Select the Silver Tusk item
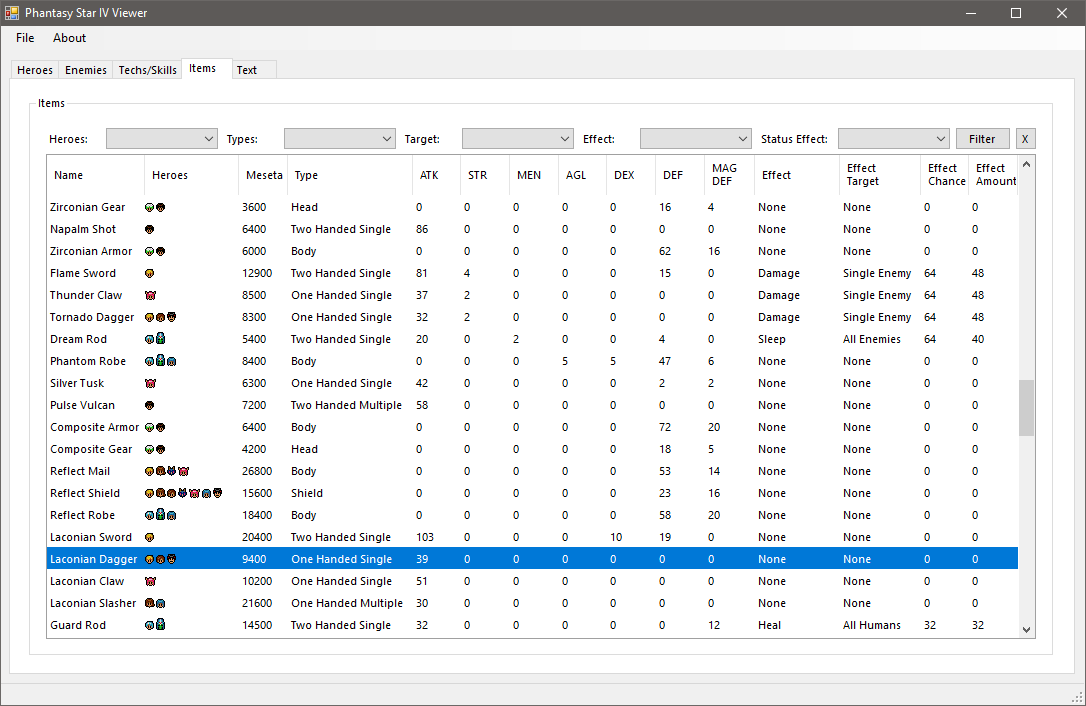 [532, 383]
